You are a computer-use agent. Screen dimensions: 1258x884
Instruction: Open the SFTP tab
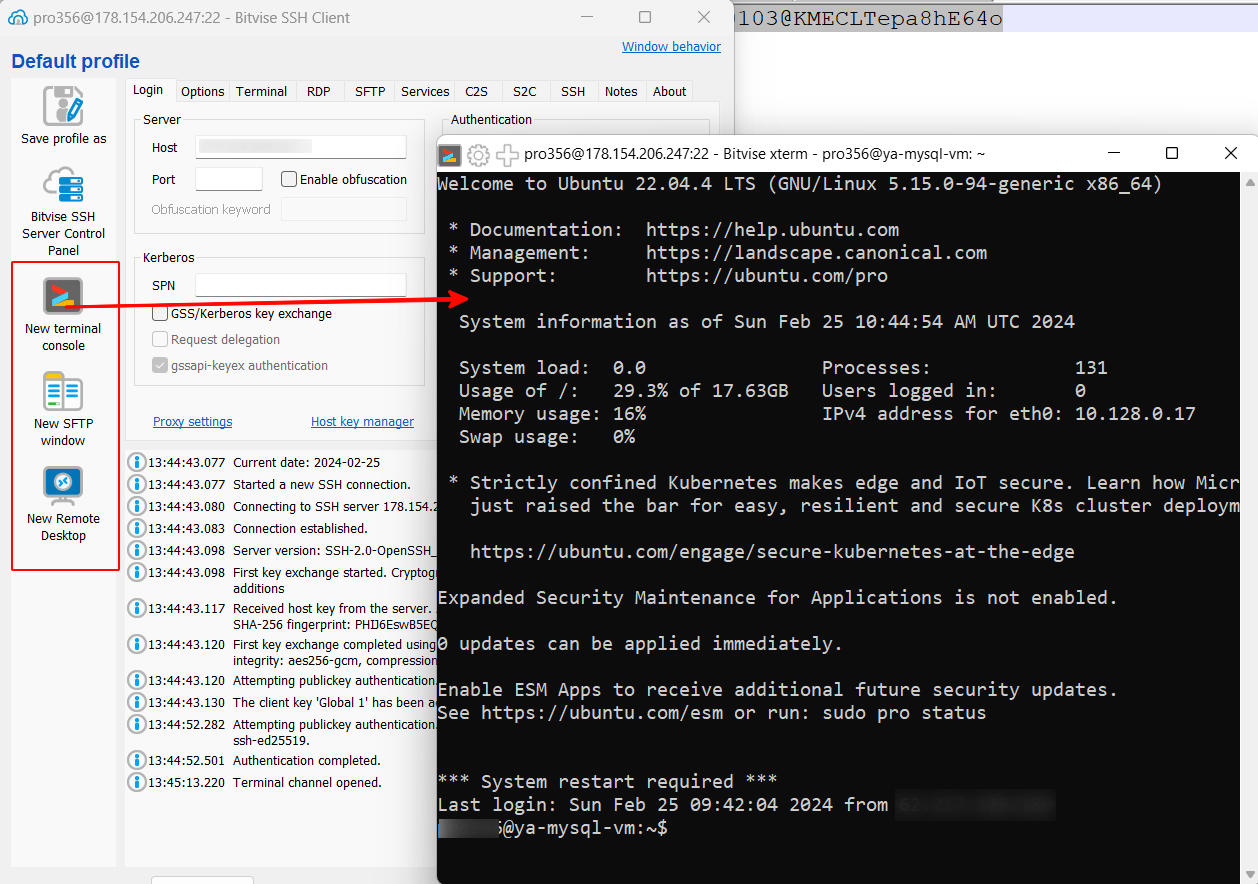pos(370,91)
